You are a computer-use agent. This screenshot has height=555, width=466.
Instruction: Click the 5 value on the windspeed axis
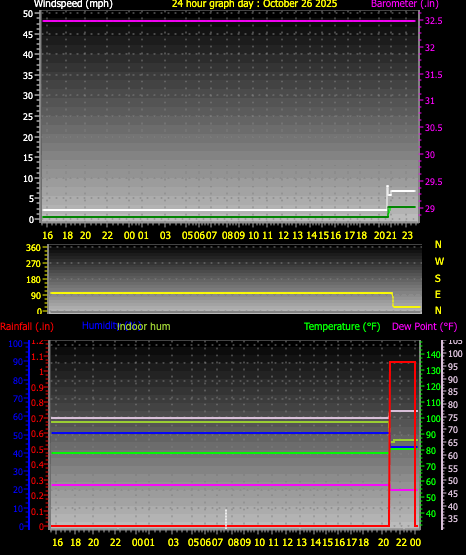31,199
